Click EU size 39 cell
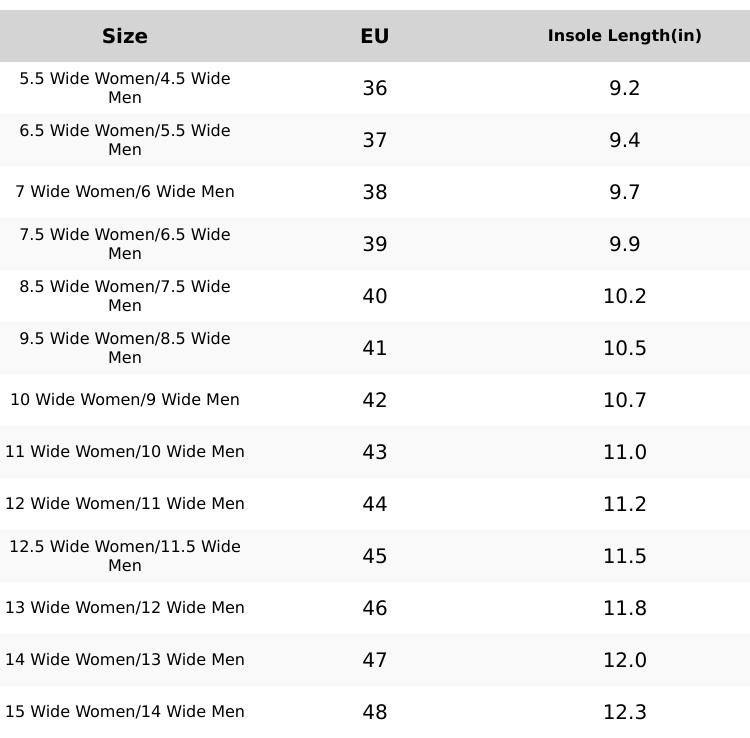750x738 pixels. pos(374,244)
